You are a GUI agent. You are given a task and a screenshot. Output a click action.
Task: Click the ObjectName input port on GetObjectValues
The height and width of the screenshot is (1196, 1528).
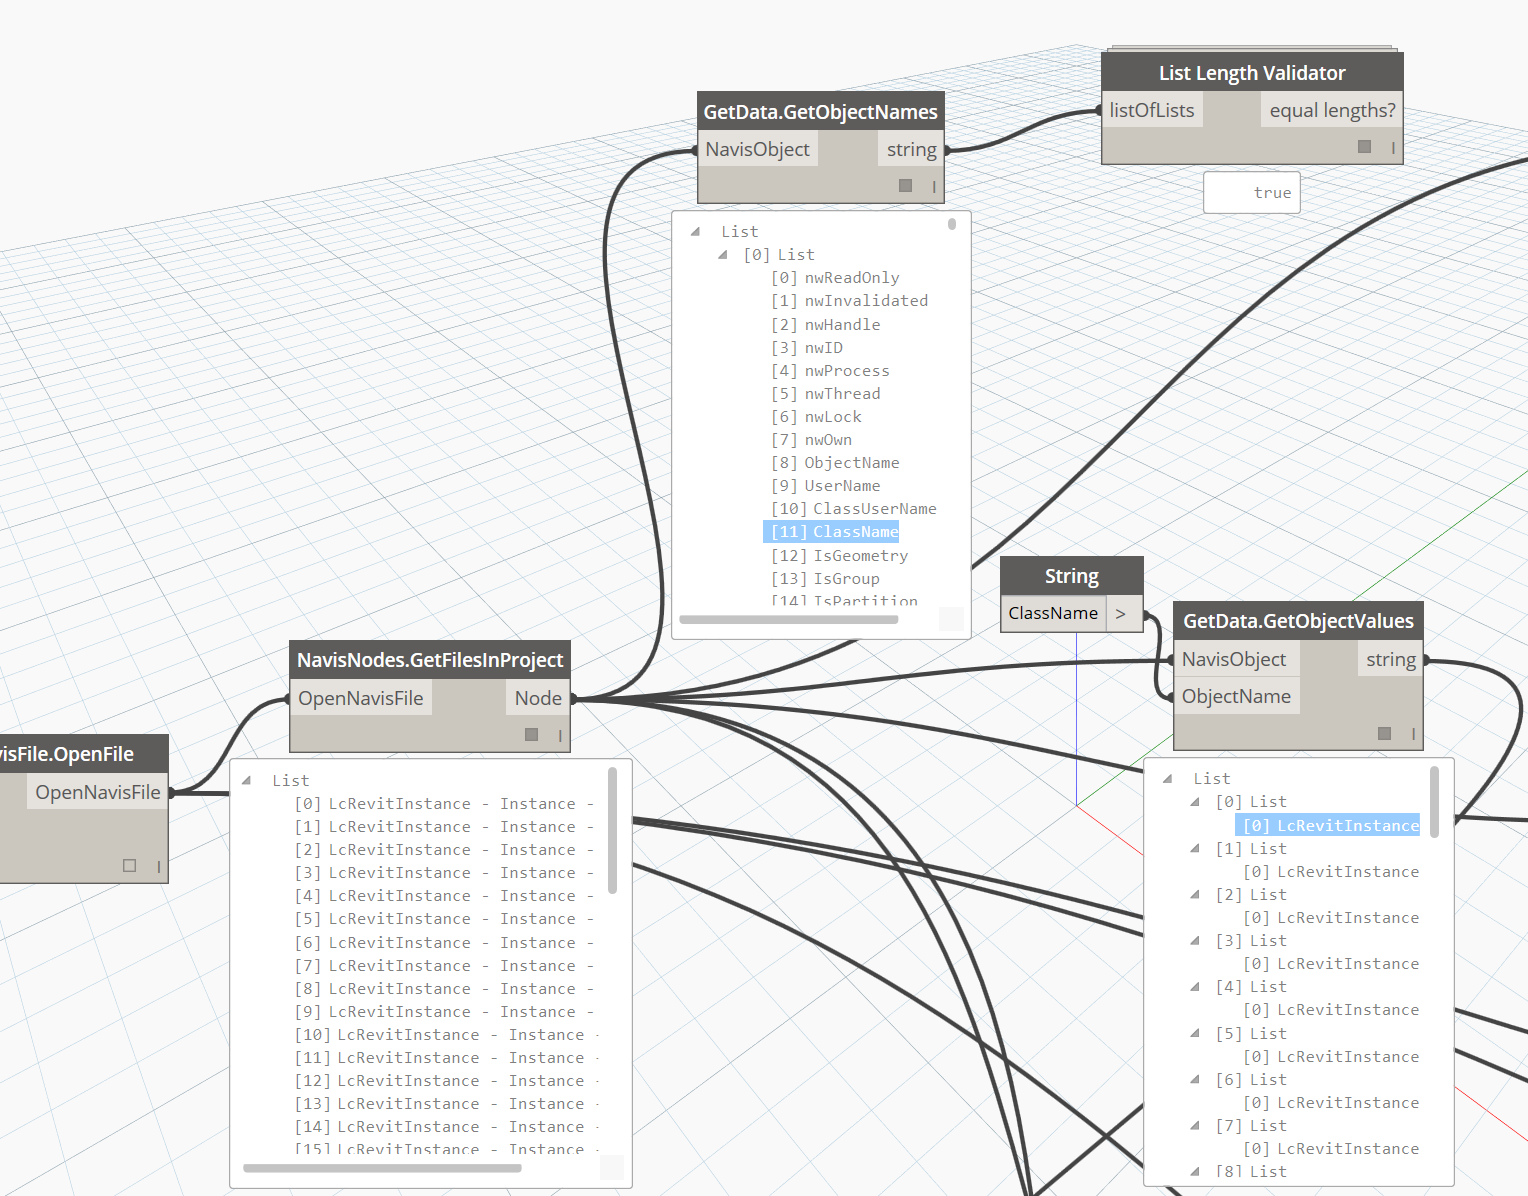coord(1235,696)
